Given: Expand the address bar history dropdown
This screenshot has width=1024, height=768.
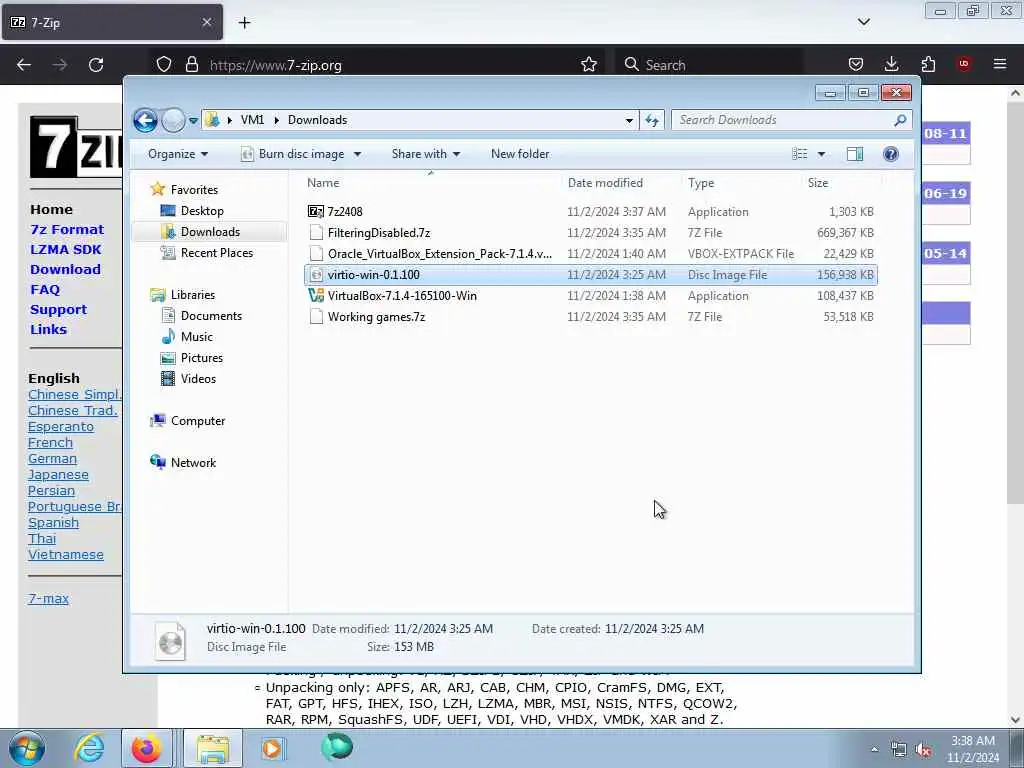Looking at the screenshot, I should click(x=629, y=120).
